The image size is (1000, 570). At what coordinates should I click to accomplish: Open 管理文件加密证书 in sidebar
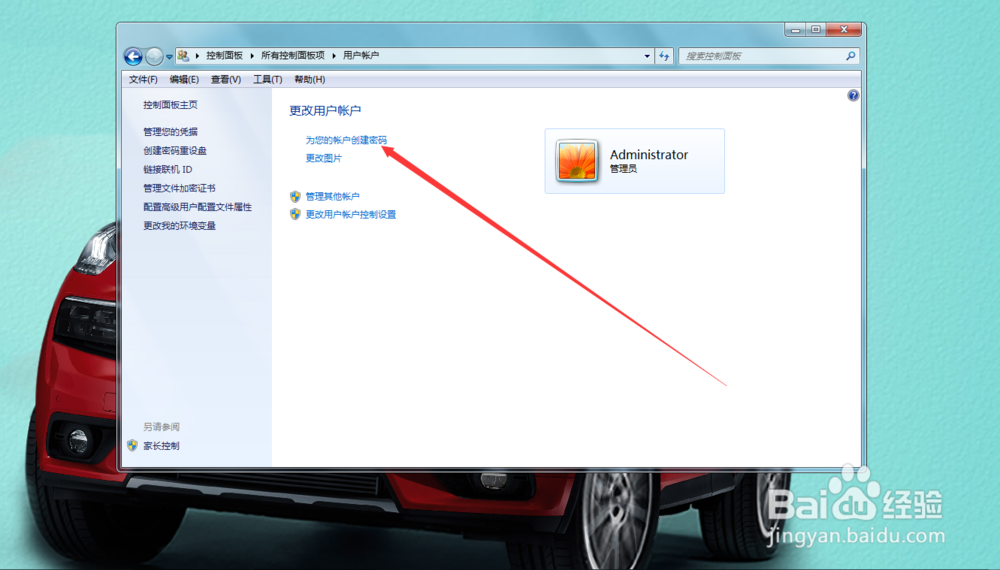[x=179, y=189]
